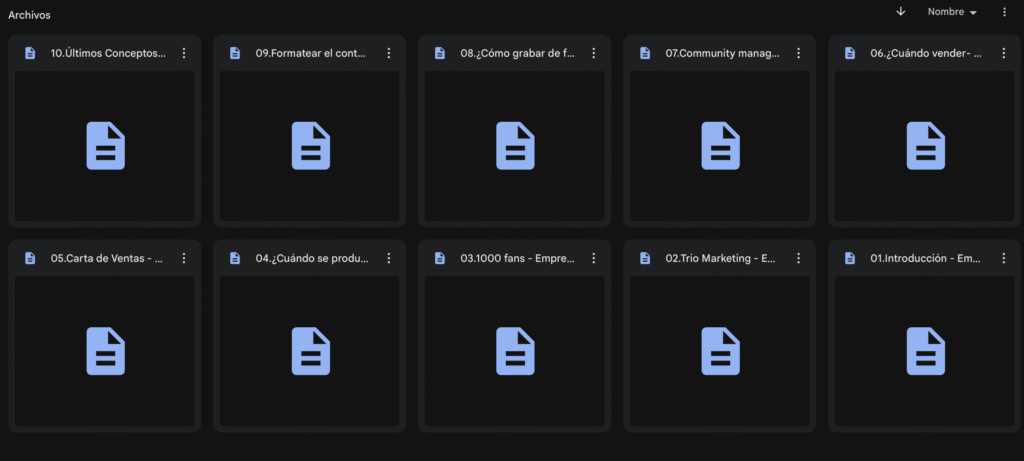Click the 01.Introducción file title
The width and height of the screenshot is (1024, 461).
925,258
